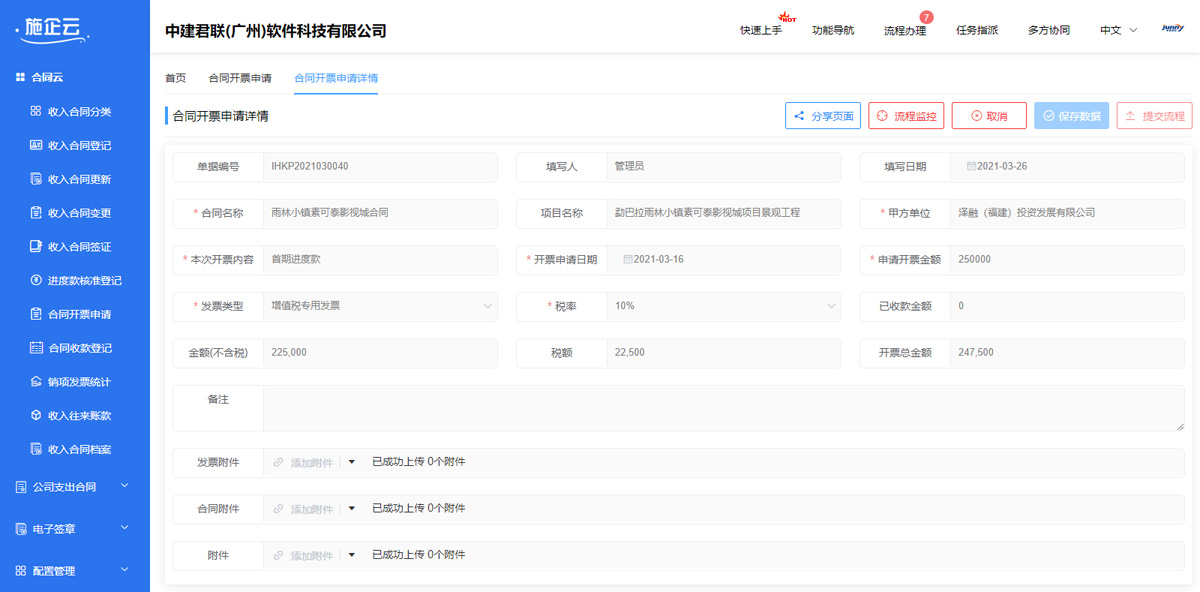Image resolution: width=1200 pixels, height=592 pixels.
Task: Click the 开票总金额 value 247,500
Action: 976,352
